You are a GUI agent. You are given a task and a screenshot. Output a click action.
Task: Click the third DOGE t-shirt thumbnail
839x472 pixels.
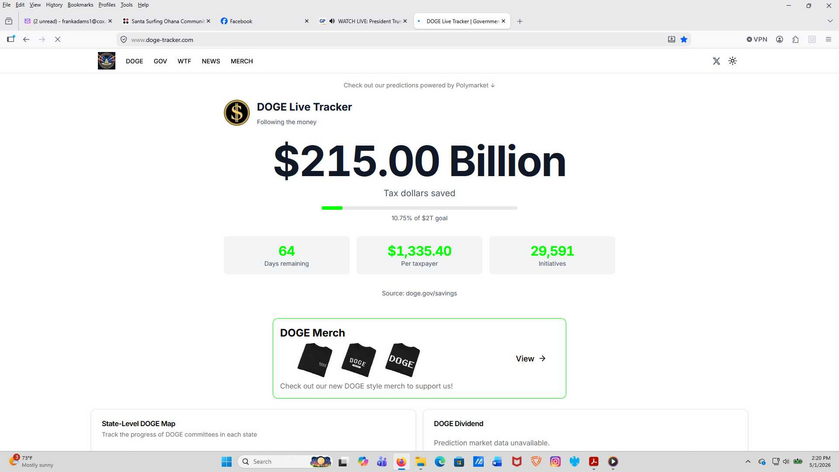pyautogui.click(x=402, y=360)
